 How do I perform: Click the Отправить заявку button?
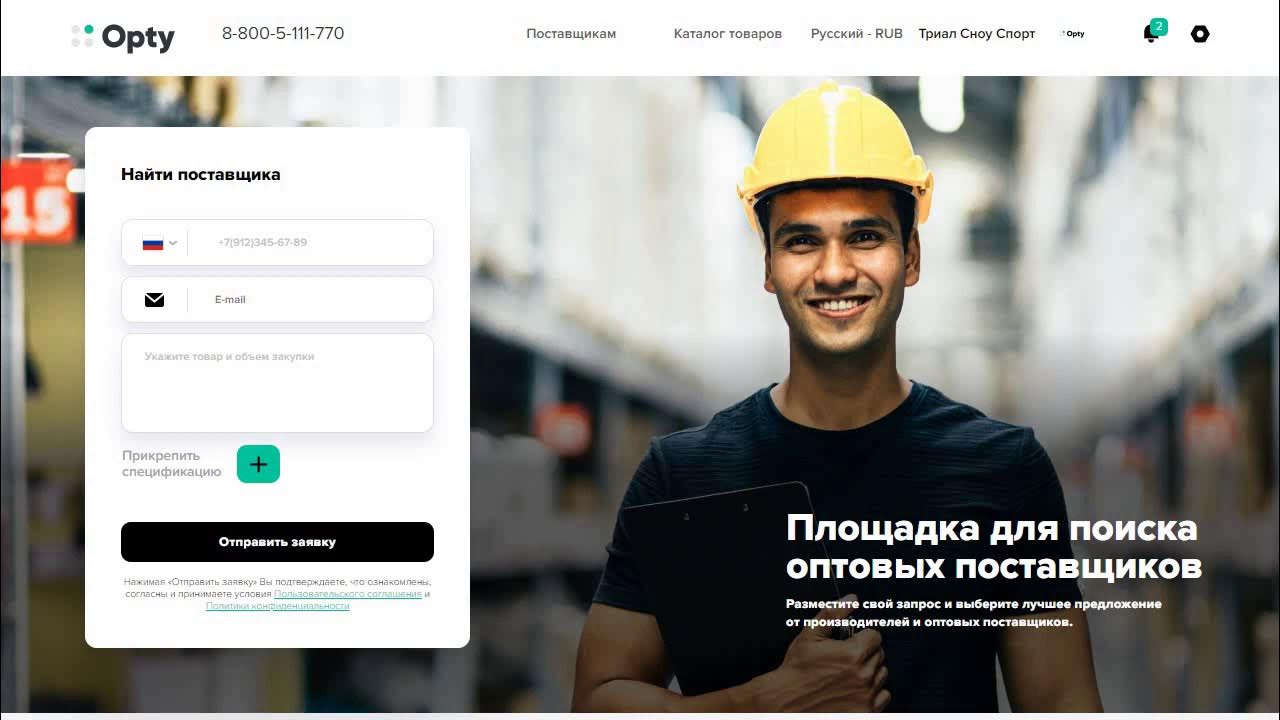277,542
